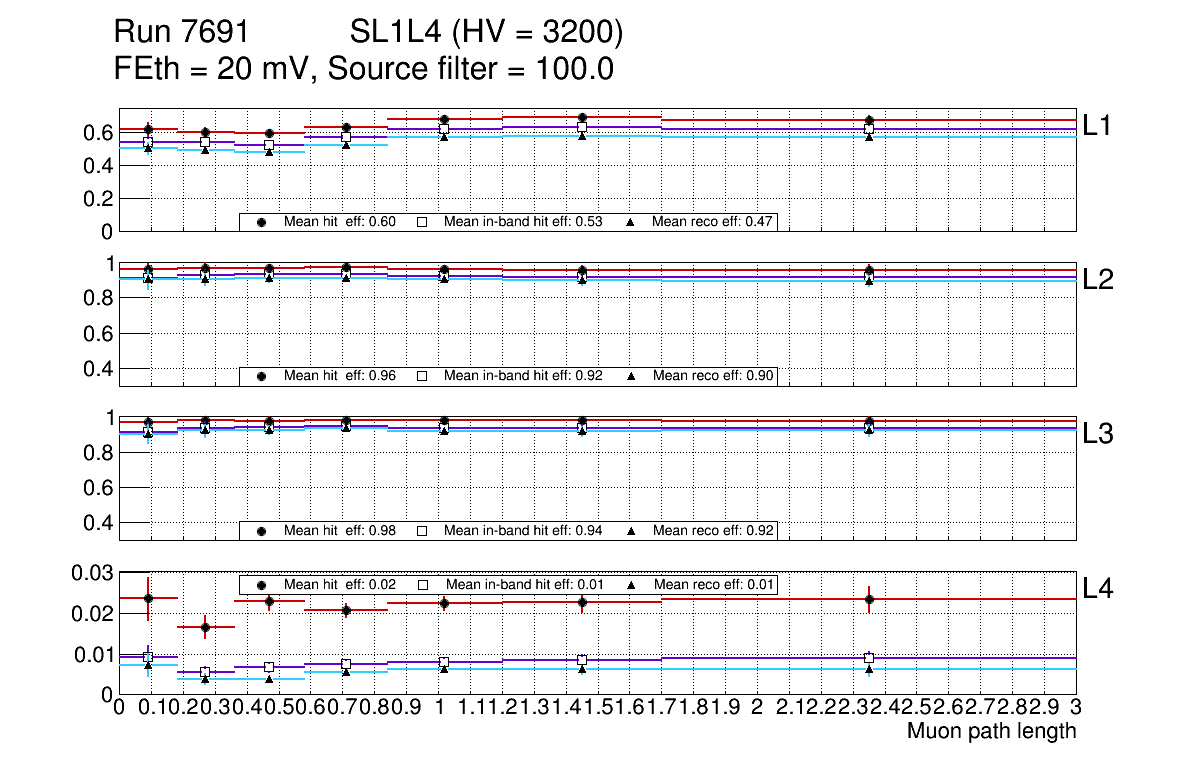The width and height of the screenshot is (1196, 772).
Task: Click the open square marker in L2 legend
Action: 422,376
